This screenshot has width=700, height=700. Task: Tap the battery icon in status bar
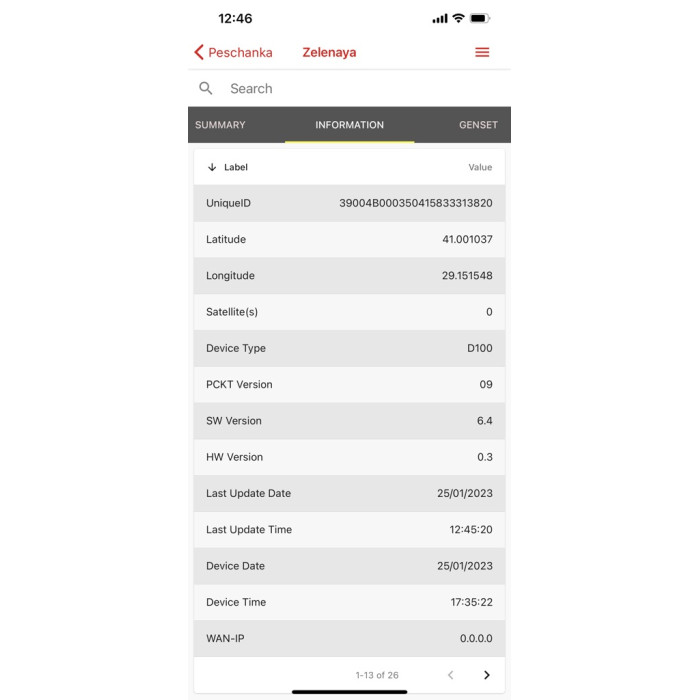480,18
